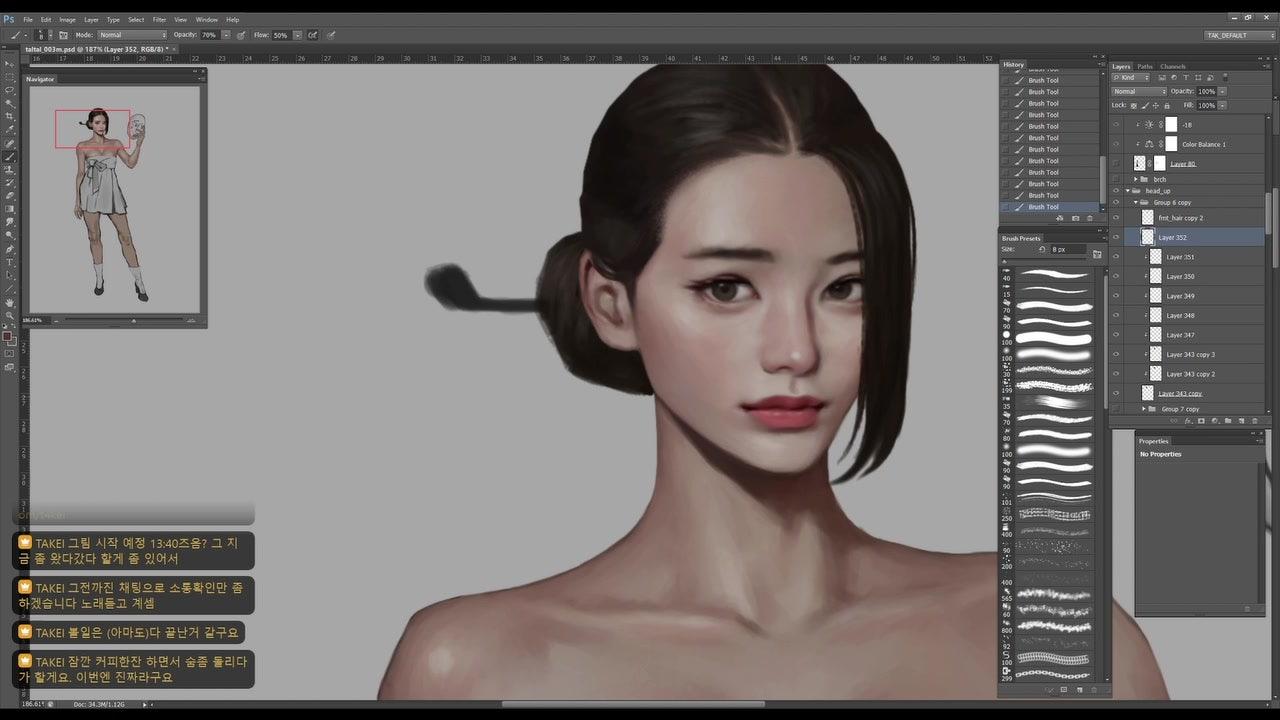Select the Crop tool

10,117
